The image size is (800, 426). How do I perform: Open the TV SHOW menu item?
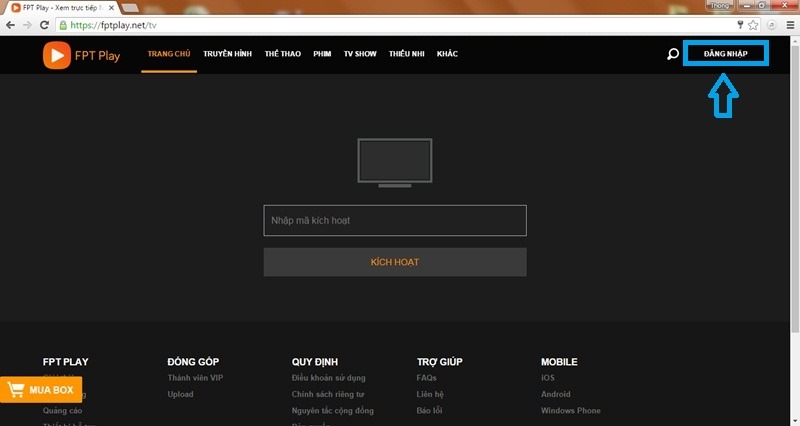[x=360, y=54]
